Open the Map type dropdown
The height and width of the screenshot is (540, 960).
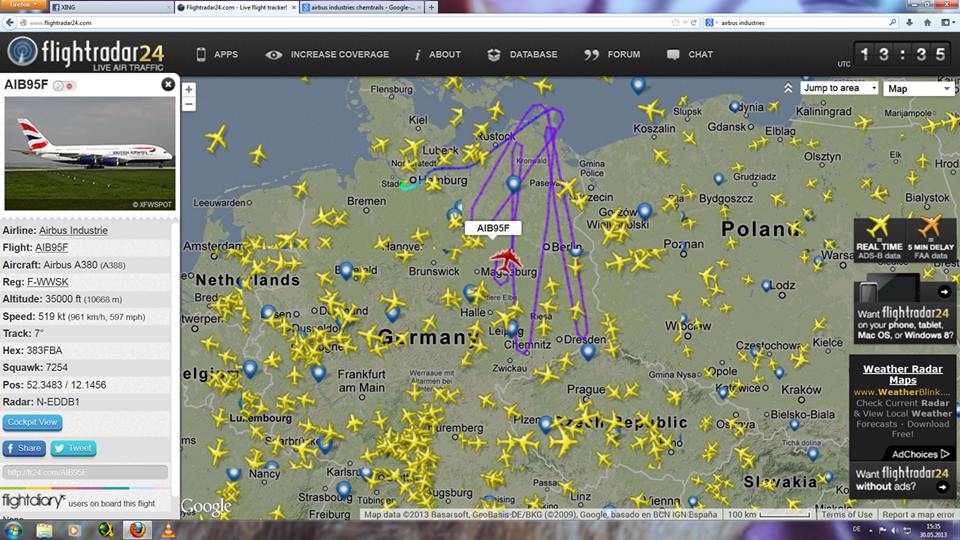(919, 89)
